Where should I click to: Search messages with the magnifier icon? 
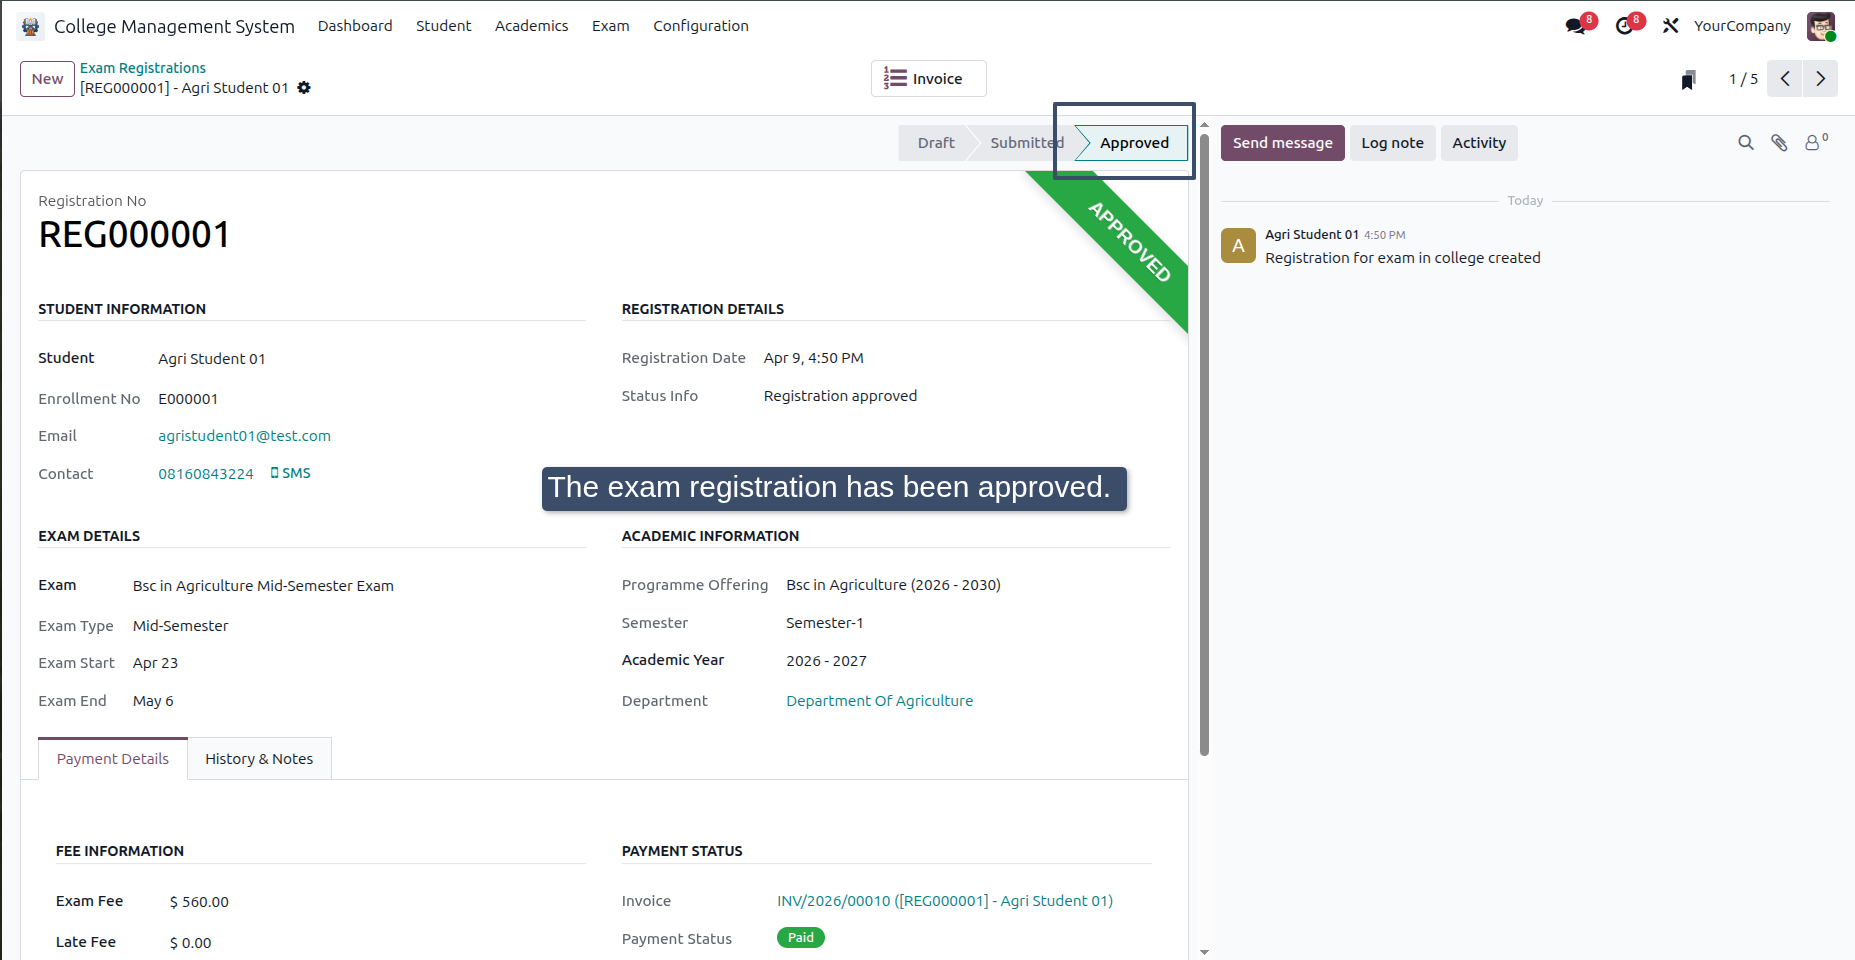point(1746,143)
